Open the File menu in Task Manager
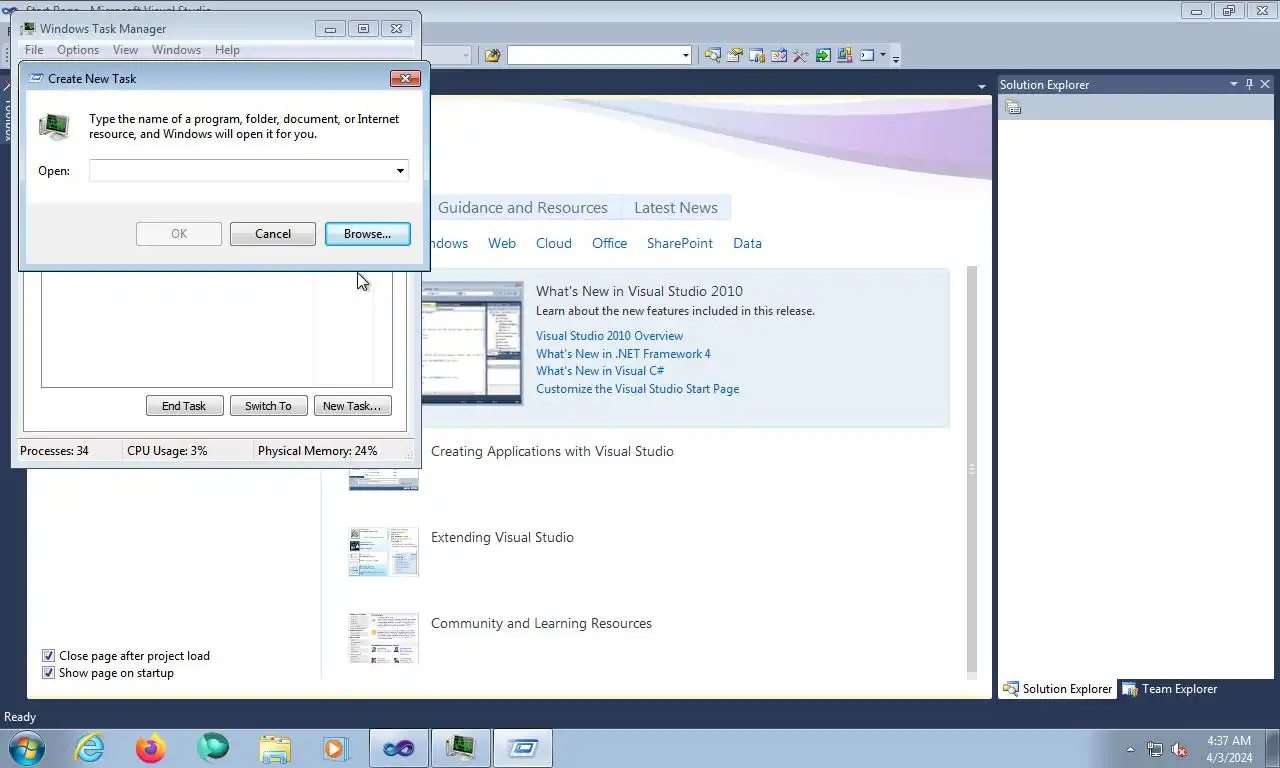Viewport: 1280px width, 768px height. (x=33, y=50)
